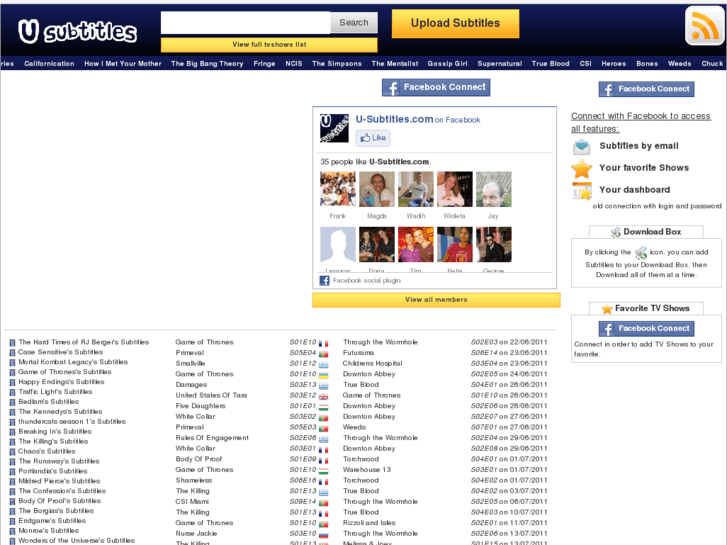Open Smallville S01E12 subtitle entry

pyautogui.click(x=190, y=364)
